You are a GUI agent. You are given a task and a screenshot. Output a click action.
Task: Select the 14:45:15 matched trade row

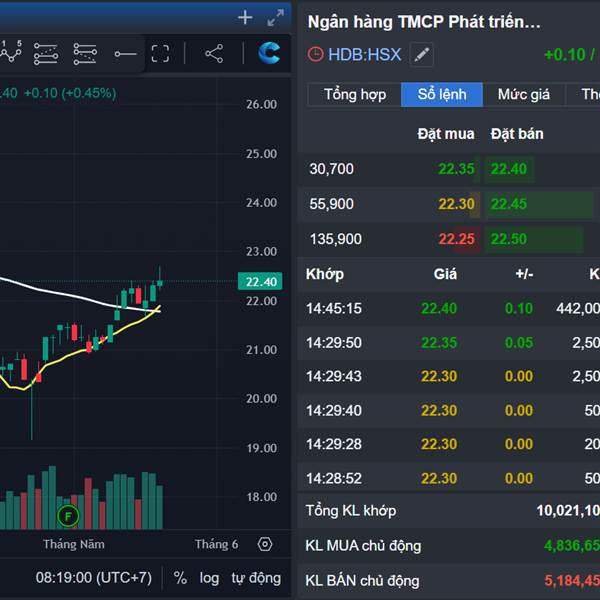[448, 308]
